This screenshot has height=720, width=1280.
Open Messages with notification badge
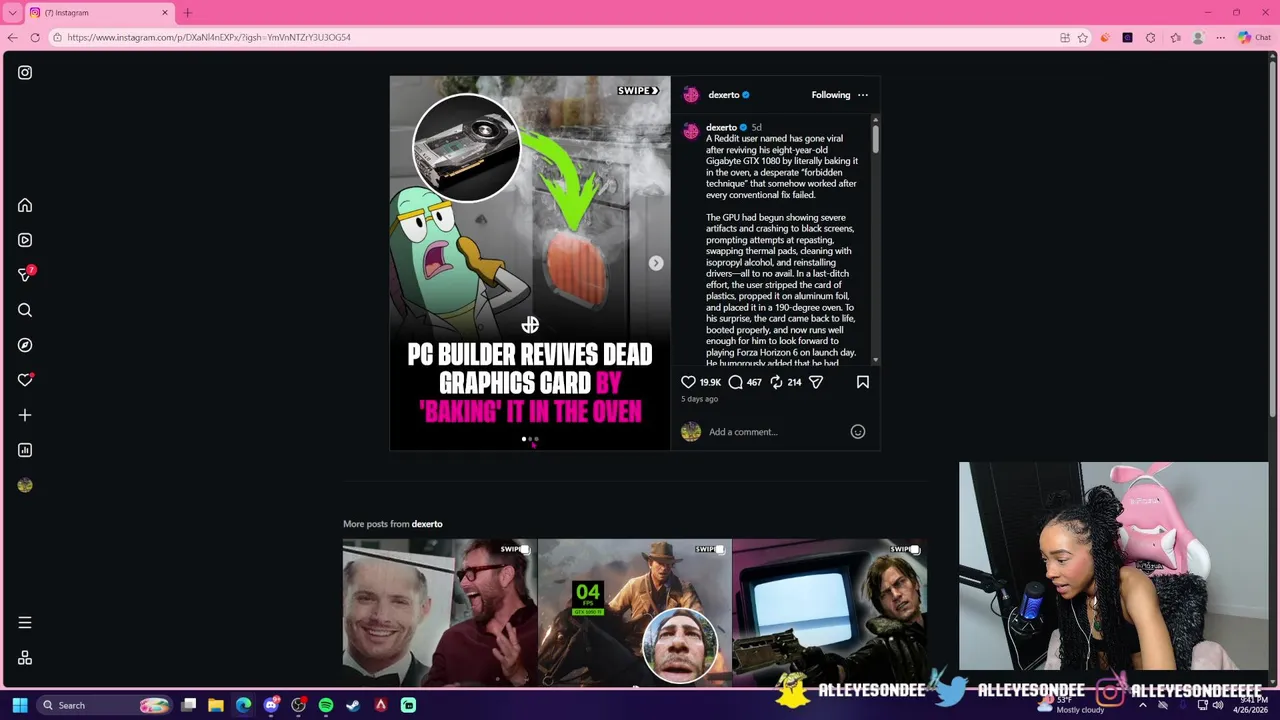(x=26, y=274)
